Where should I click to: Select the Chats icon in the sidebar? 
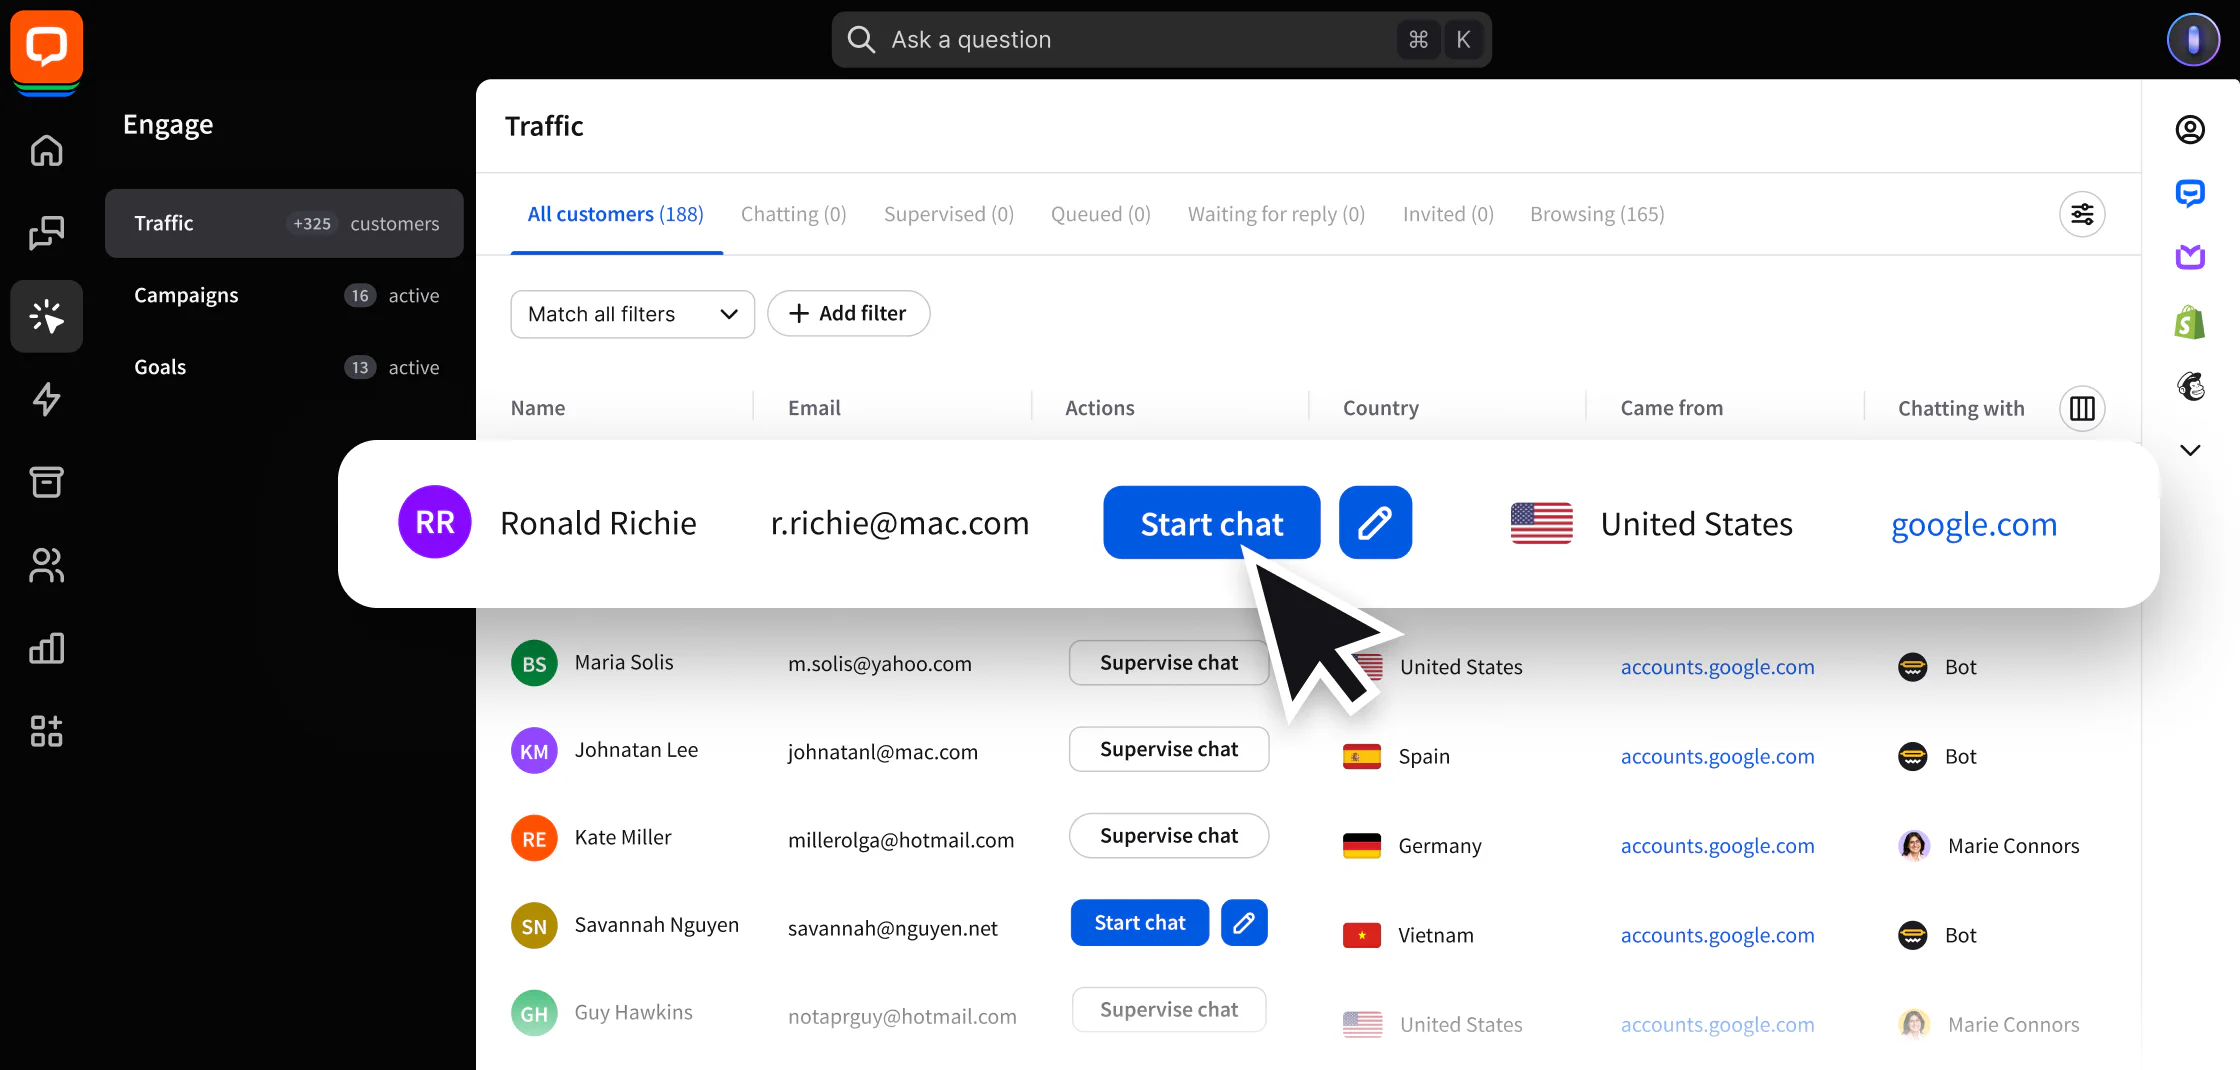coord(46,233)
